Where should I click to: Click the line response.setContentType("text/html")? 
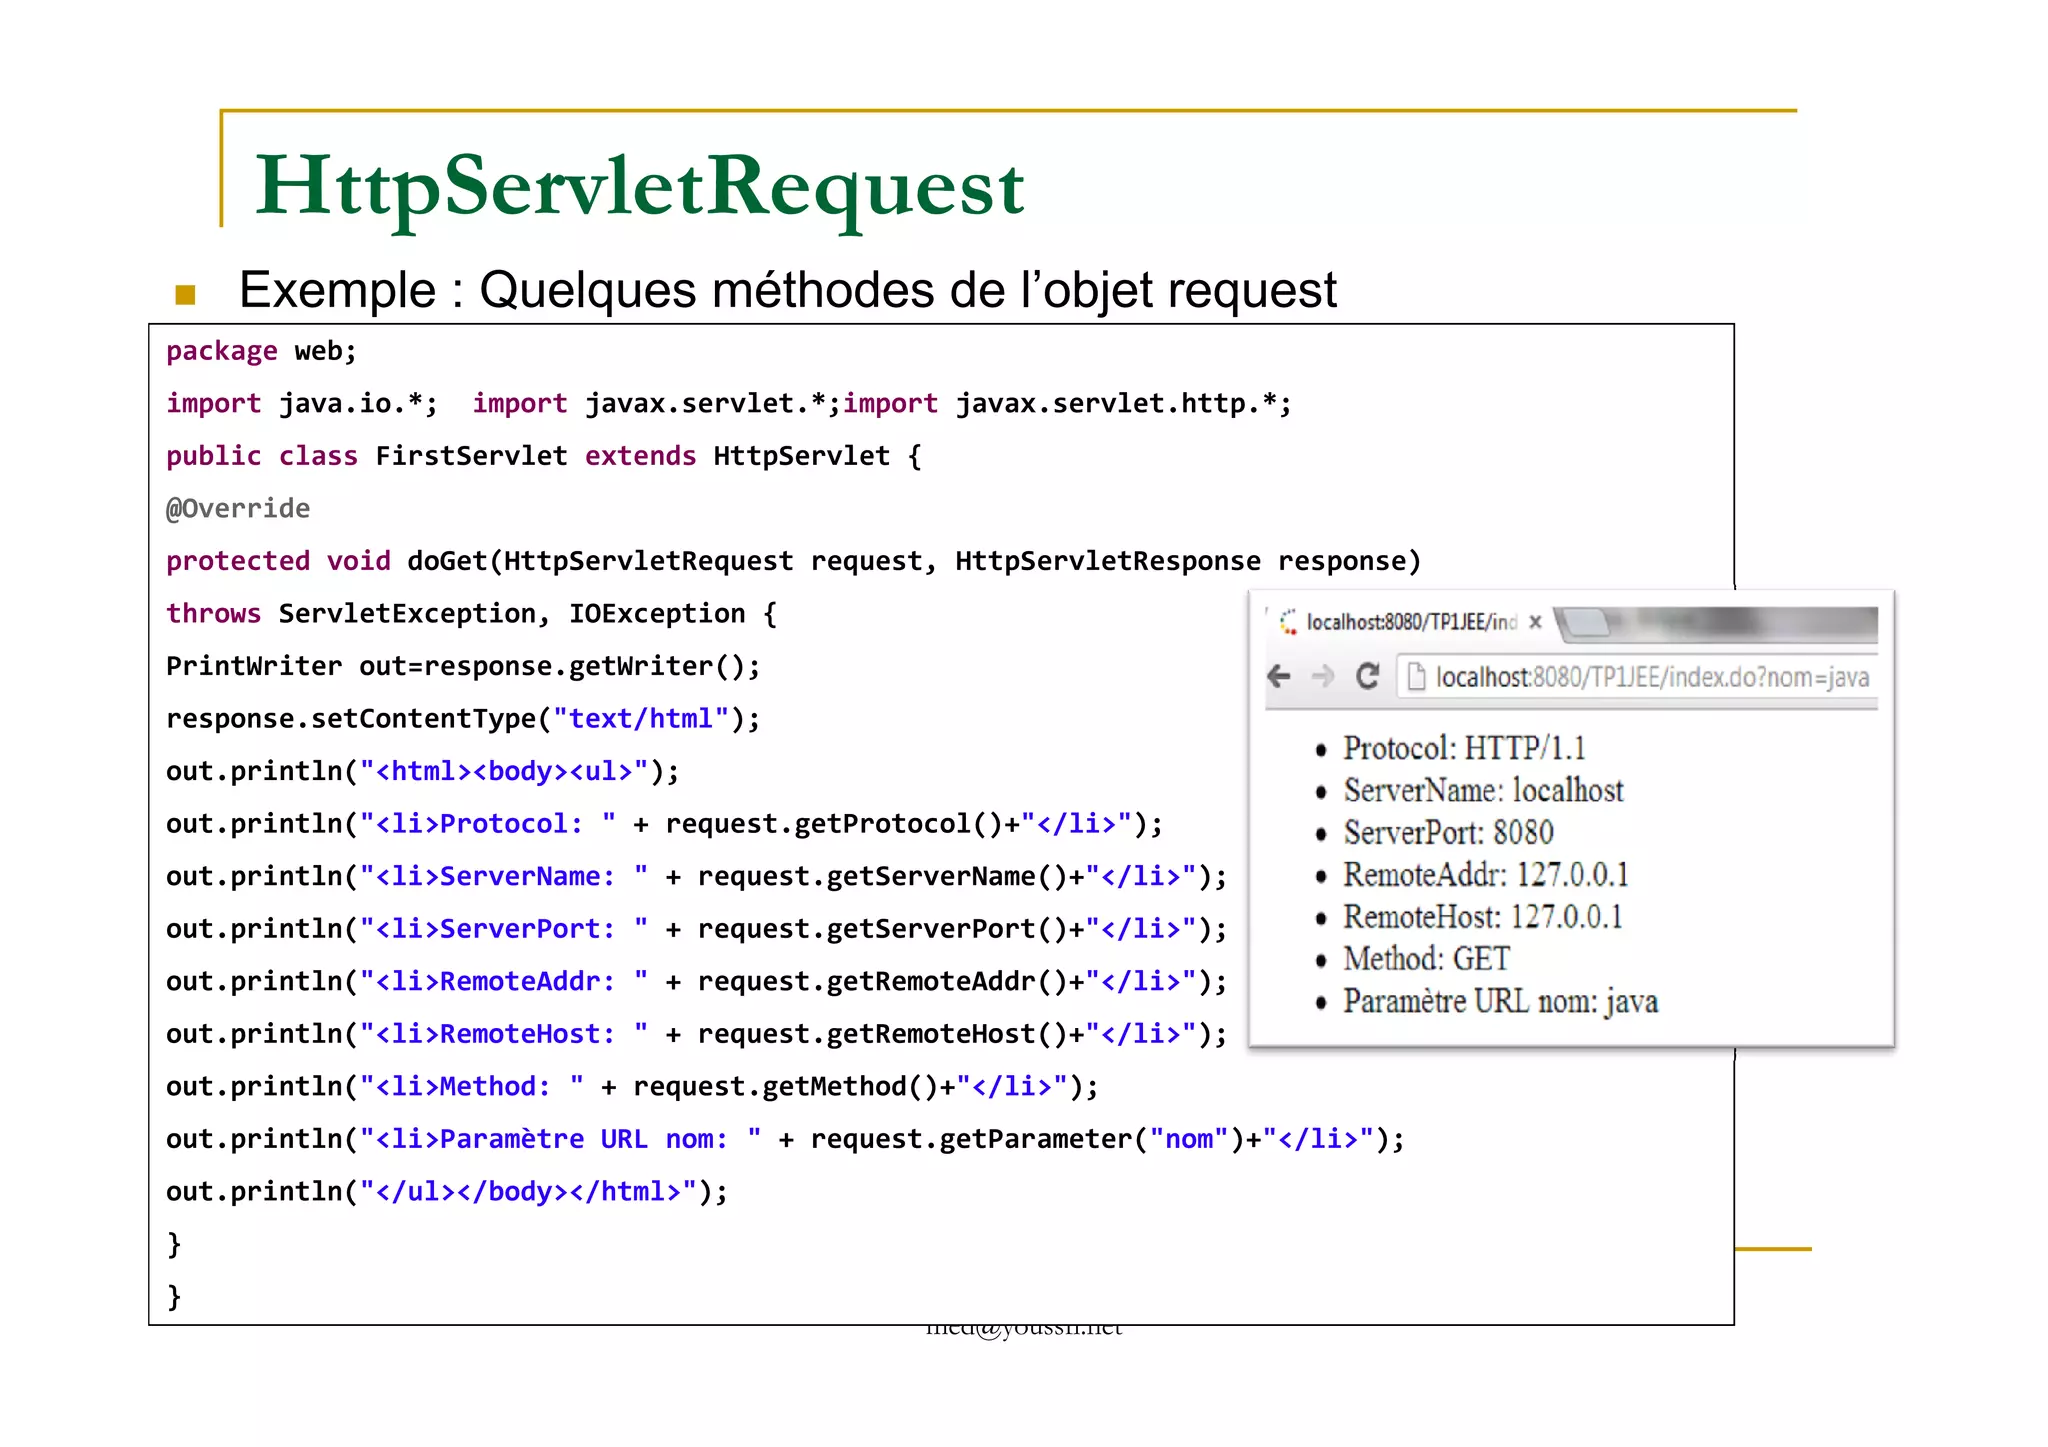click(463, 719)
